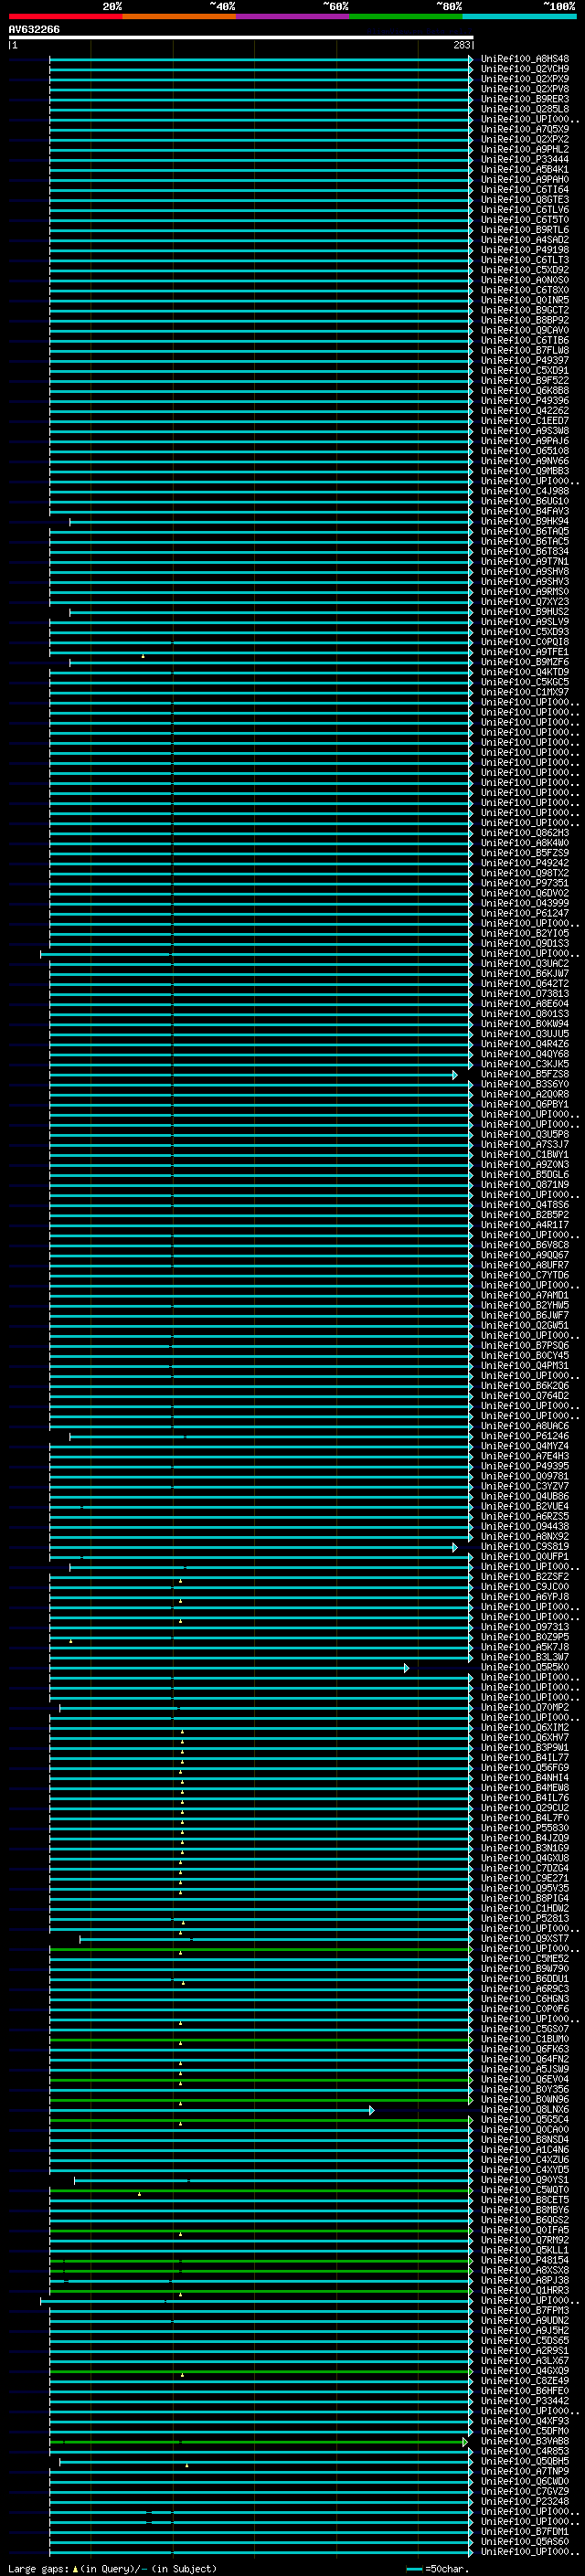This screenshot has height=2576, width=585.
Task: Click the UniRef100_B9HUS2 entry
Action: 525,612
